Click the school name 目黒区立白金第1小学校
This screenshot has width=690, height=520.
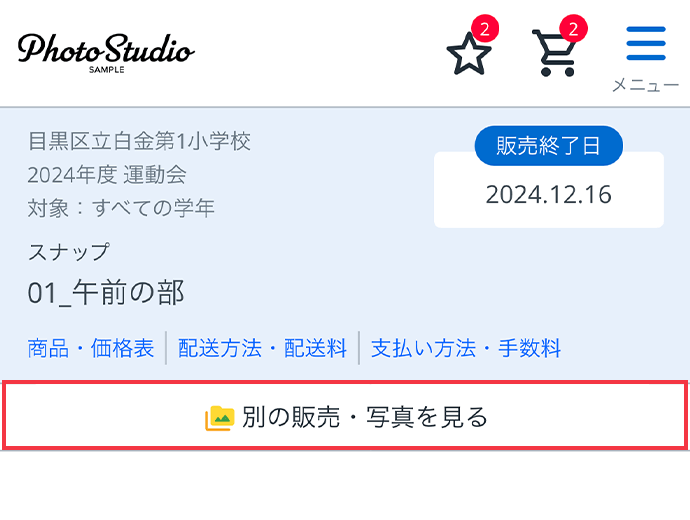(139, 141)
